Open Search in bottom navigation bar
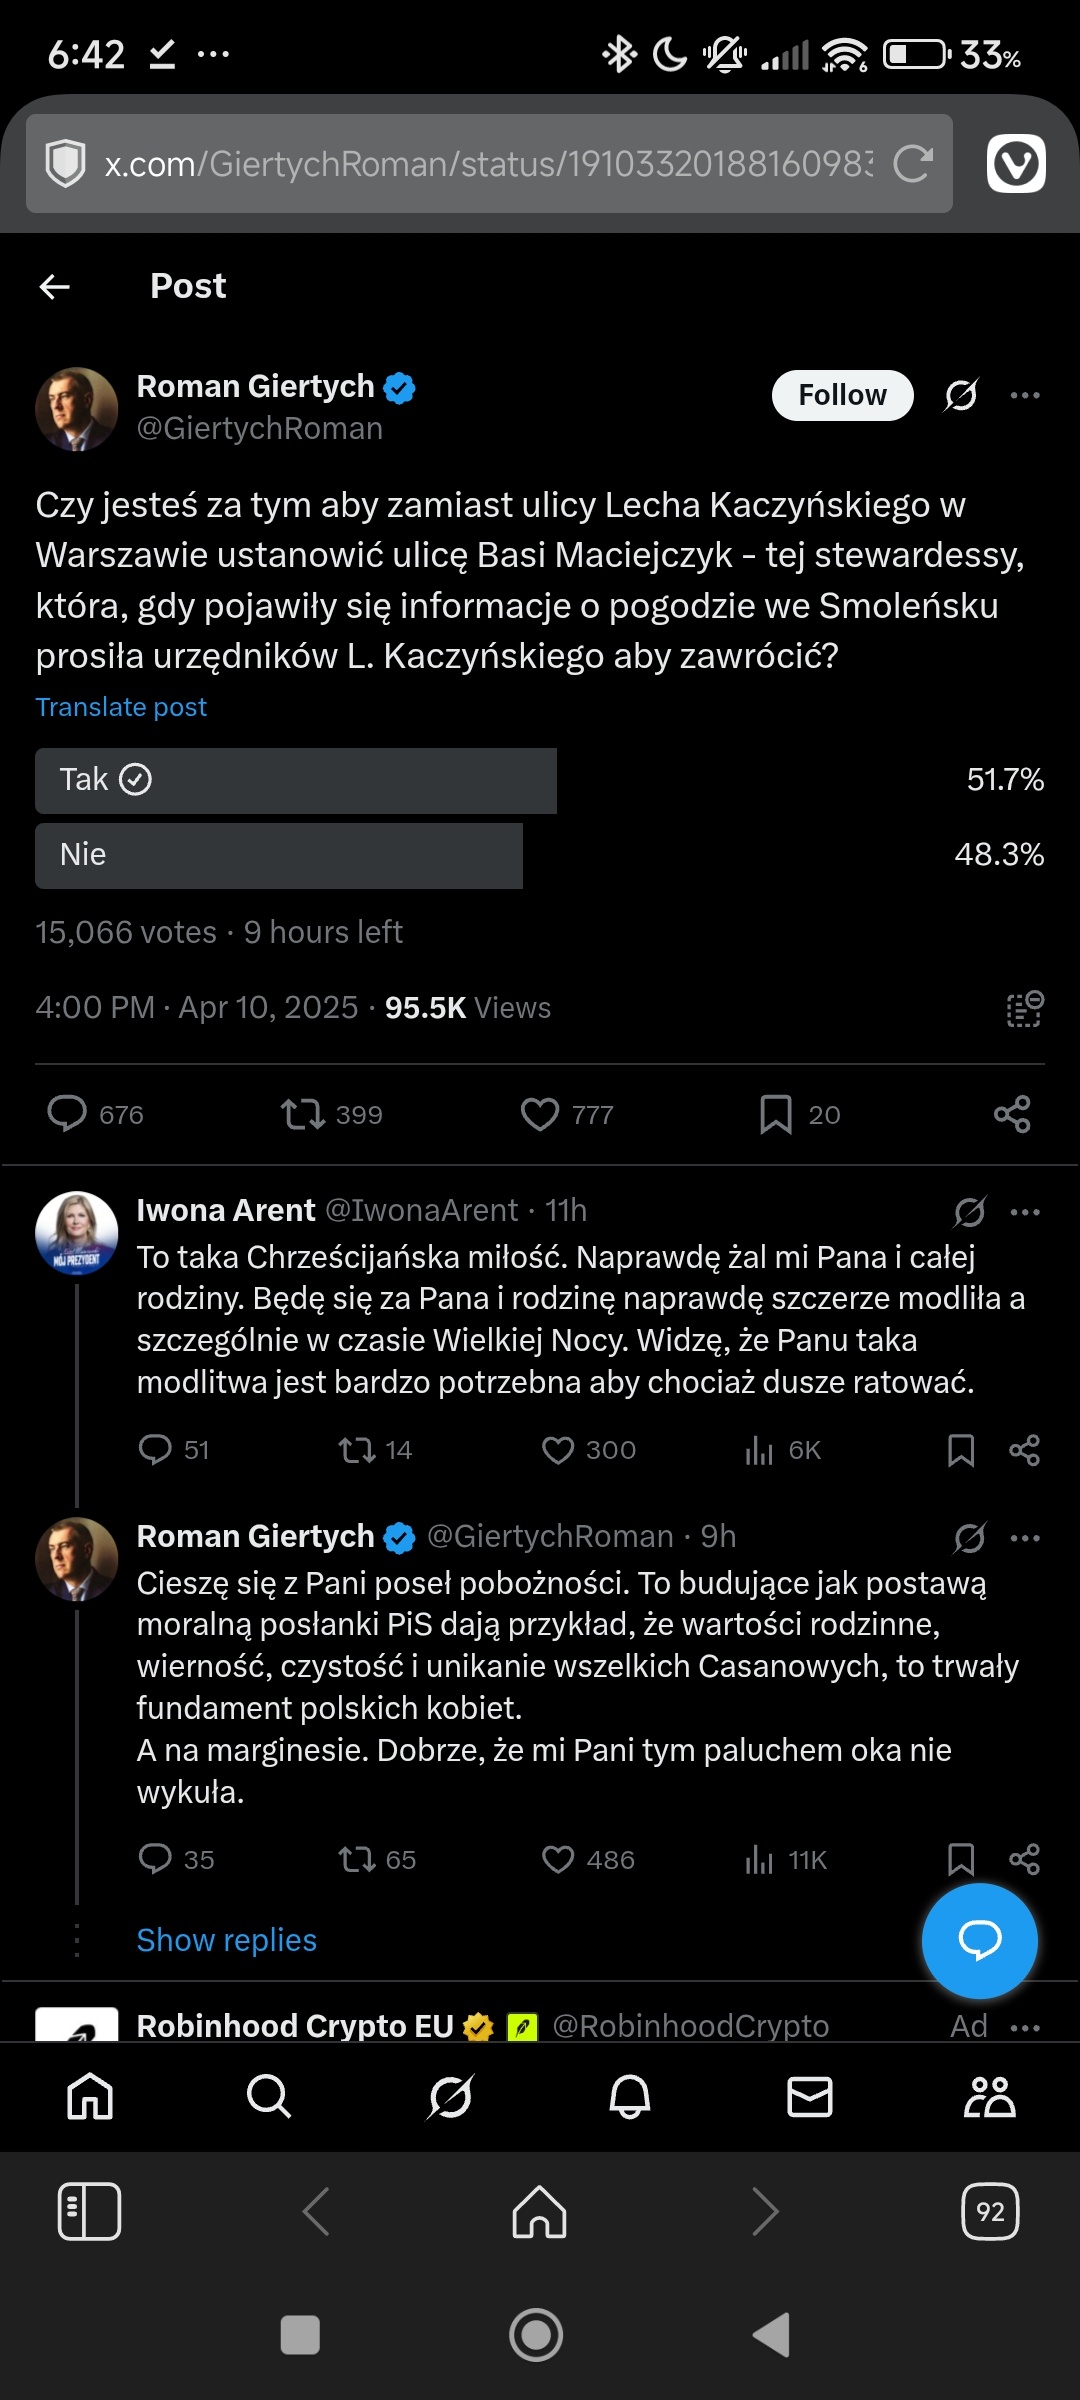This screenshot has width=1080, height=2400. 269,2096
